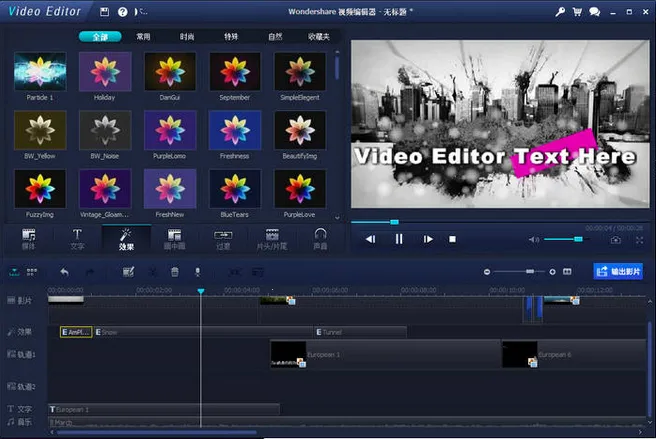
Task: Click the undo arrow in timeline toolbar
Action: (x=65, y=271)
